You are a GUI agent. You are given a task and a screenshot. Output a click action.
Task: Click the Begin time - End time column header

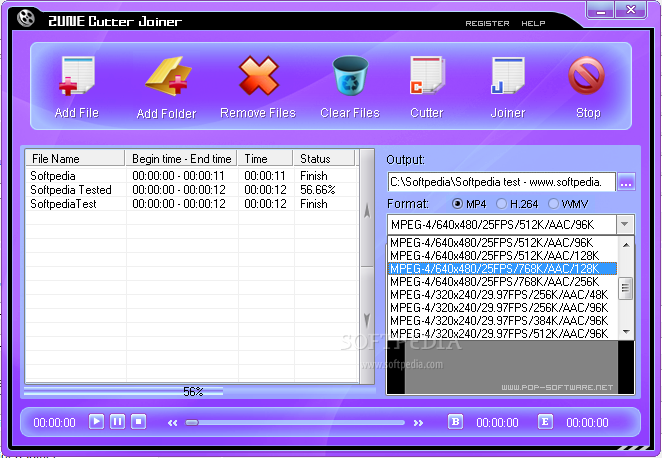(x=181, y=159)
